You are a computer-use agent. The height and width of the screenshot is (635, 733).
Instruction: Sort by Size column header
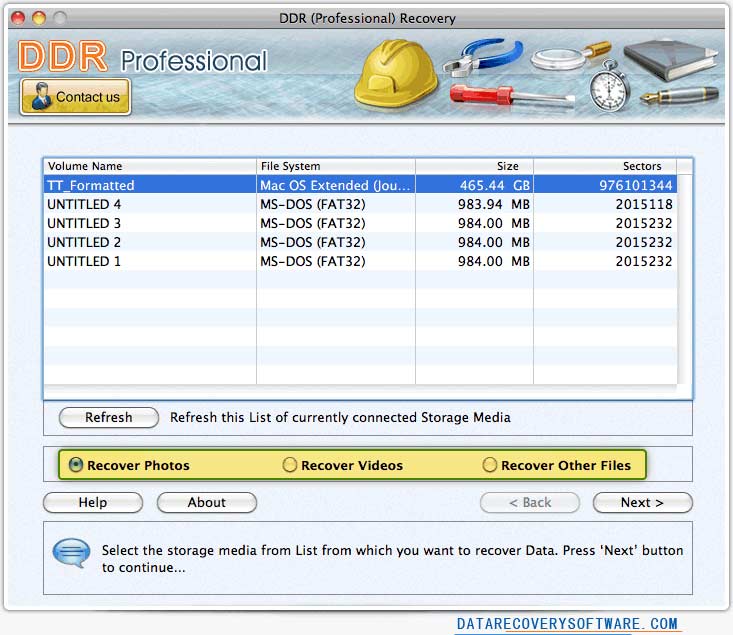tap(474, 166)
